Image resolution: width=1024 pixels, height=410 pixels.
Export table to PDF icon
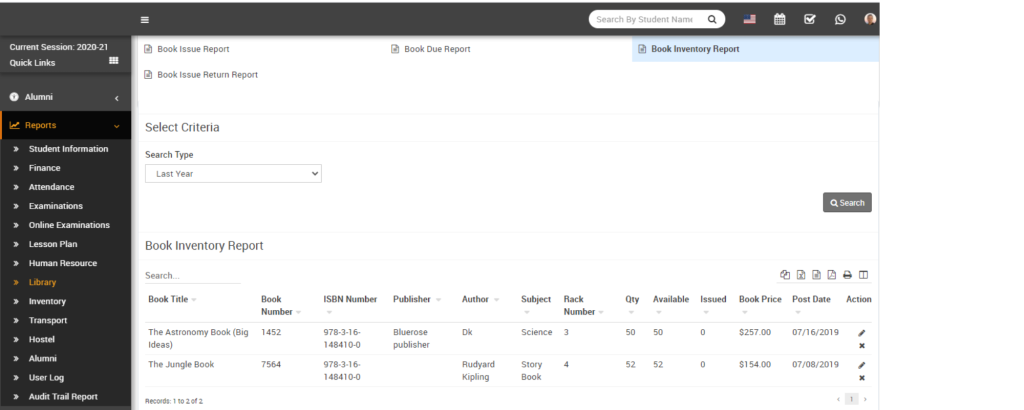[832, 275]
